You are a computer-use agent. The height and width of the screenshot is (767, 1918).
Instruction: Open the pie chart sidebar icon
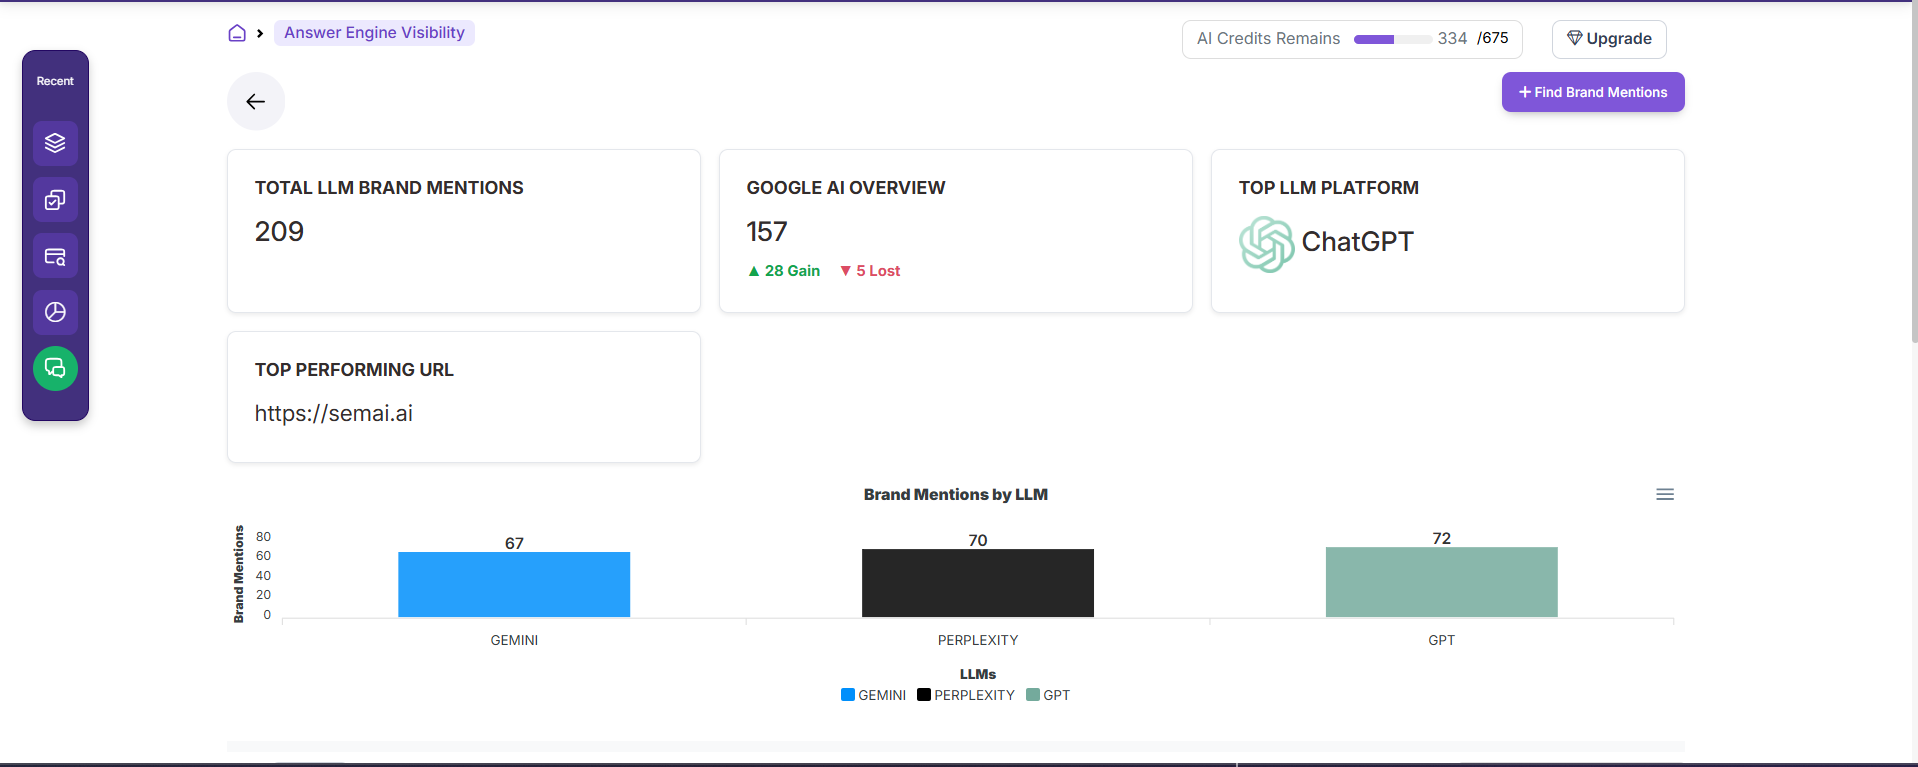click(x=55, y=313)
